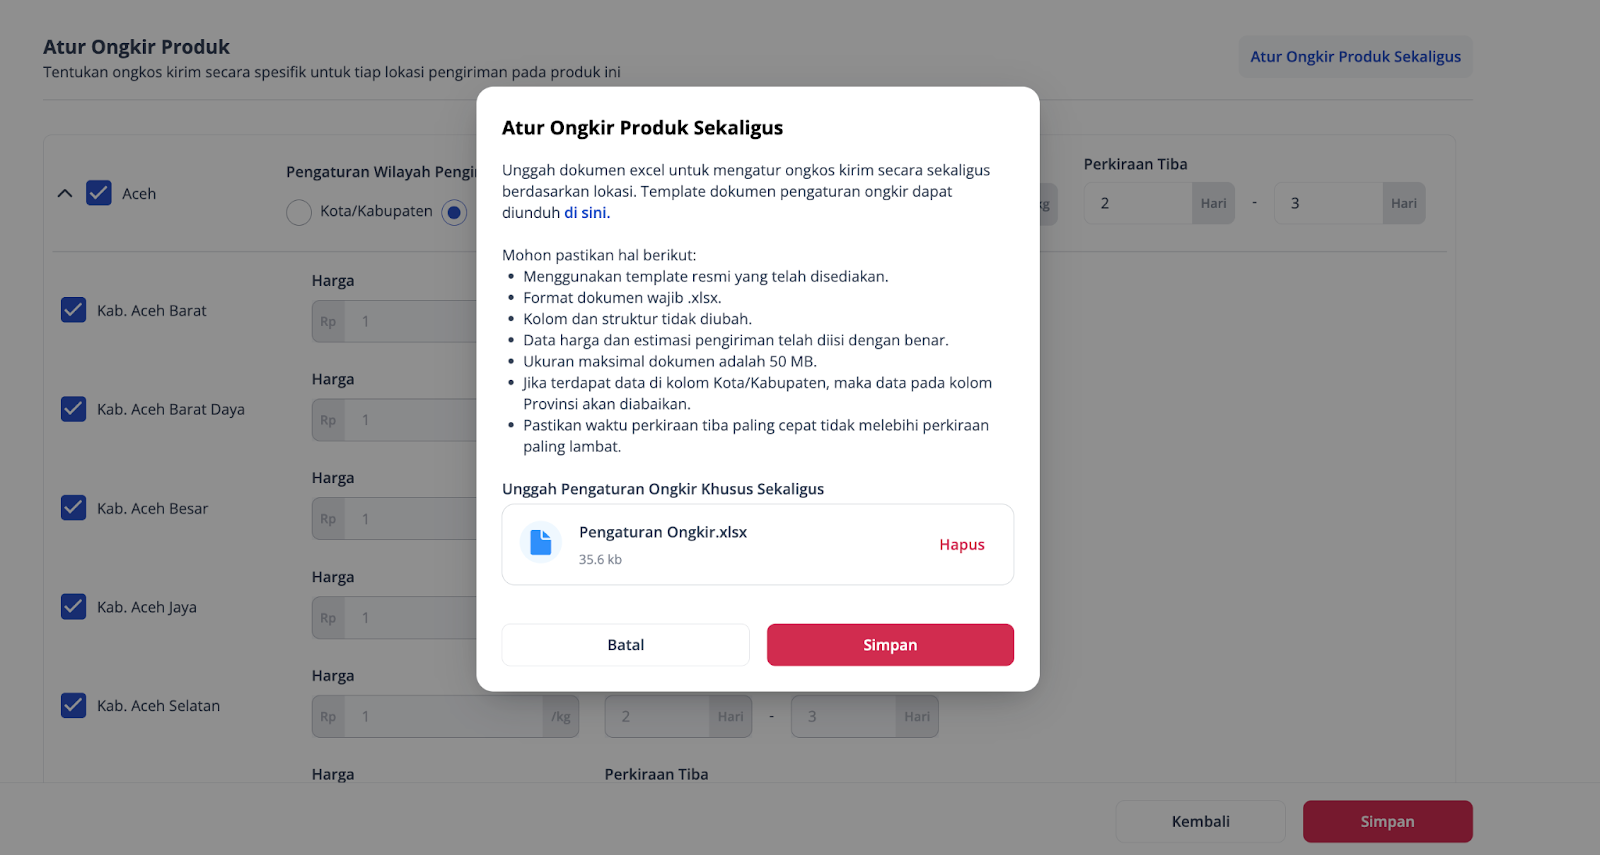1600x855 pixels.
Task: Uncheck the Aceh province checkbox
Action: click(x=99, y=193)
